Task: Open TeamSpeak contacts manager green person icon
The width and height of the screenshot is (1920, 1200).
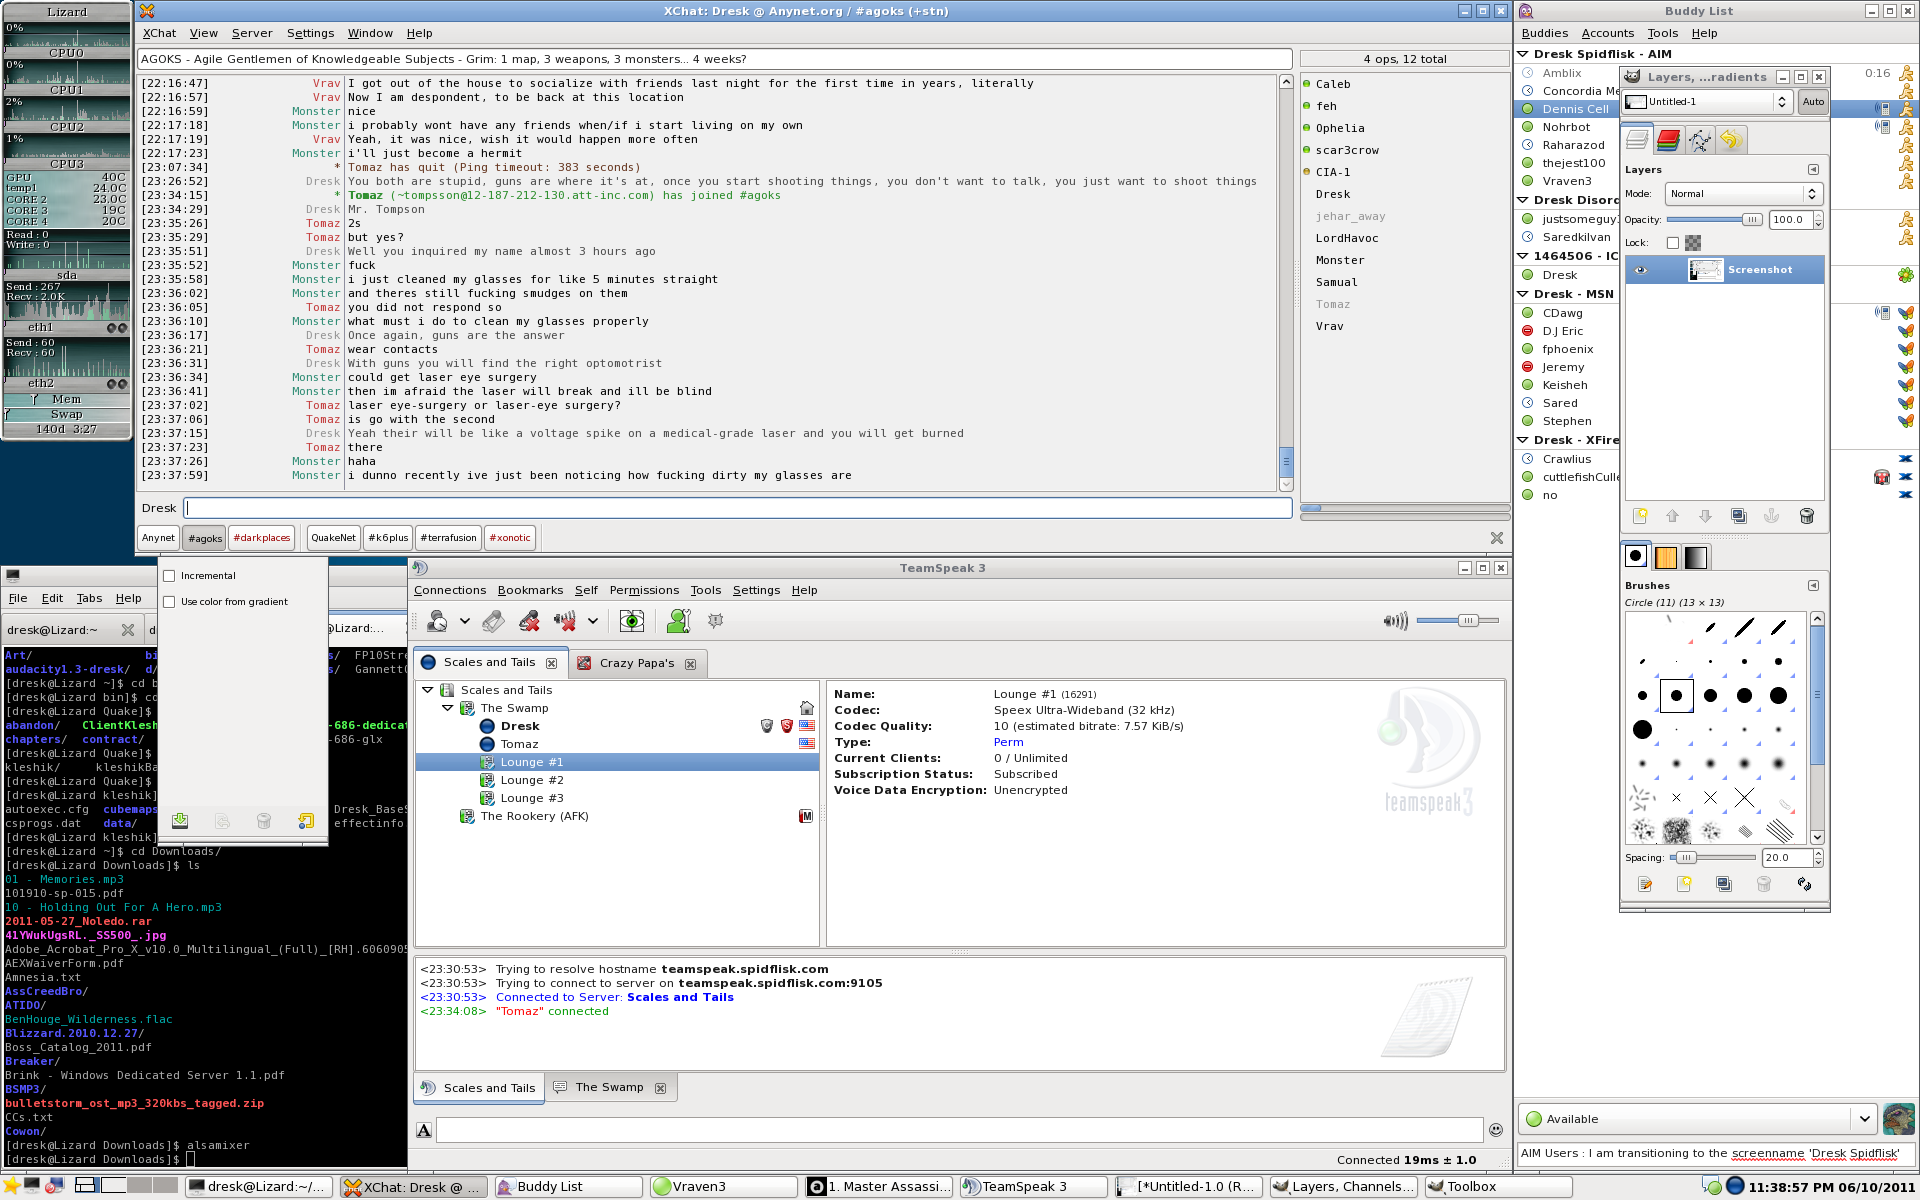Action: click(679, 621)
